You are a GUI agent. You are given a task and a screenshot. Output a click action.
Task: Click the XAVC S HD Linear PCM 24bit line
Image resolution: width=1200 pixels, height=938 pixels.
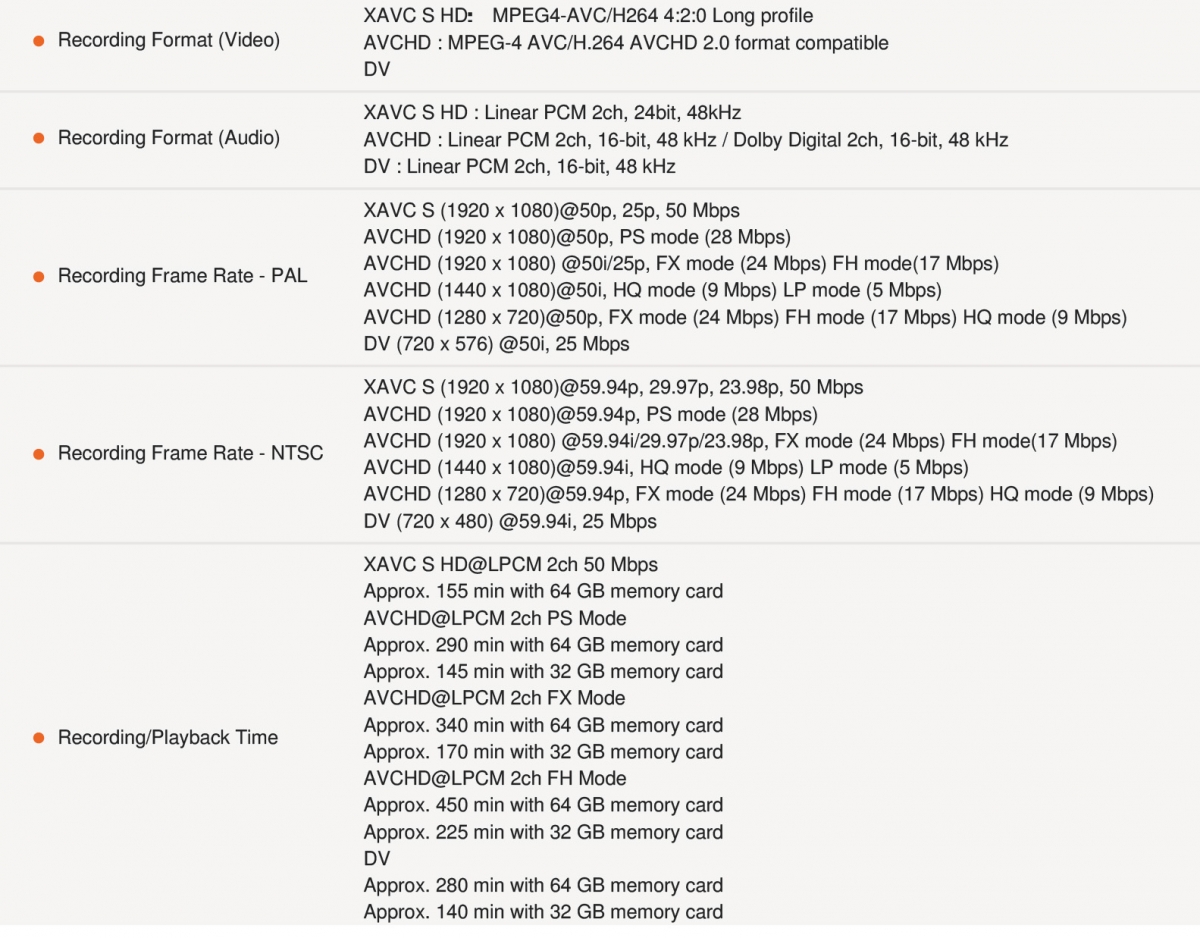pos(552,113)
